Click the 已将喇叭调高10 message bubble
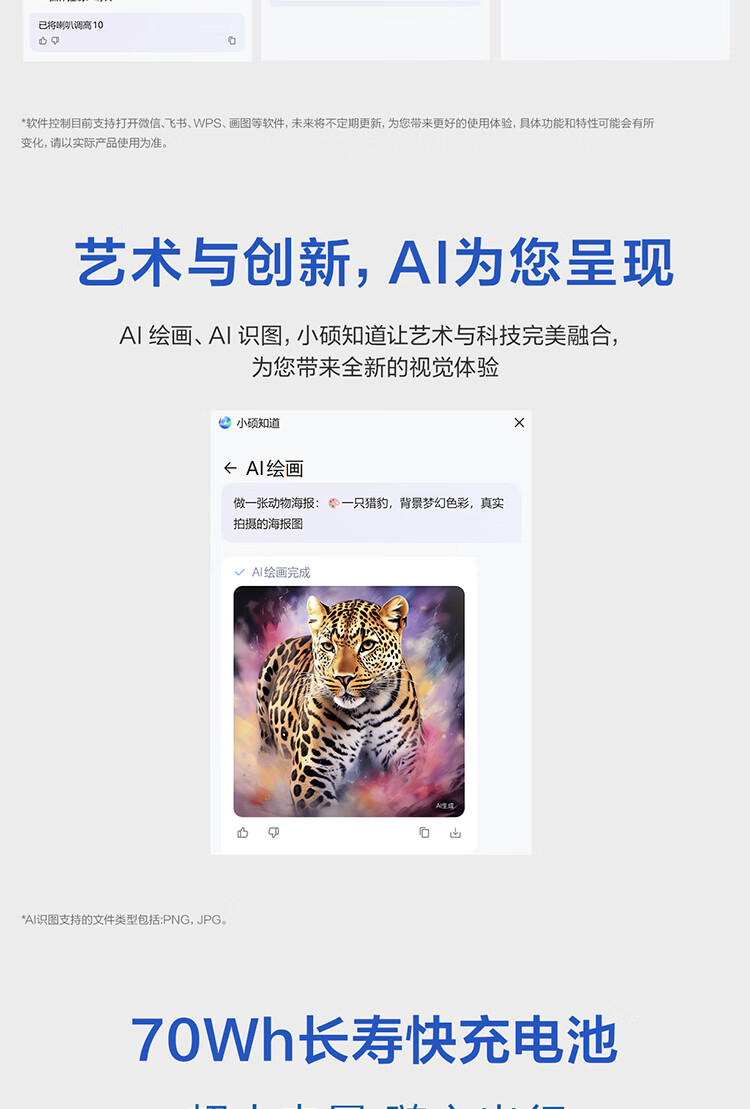This screenshot has height=1109, width=750. [137, 33]
